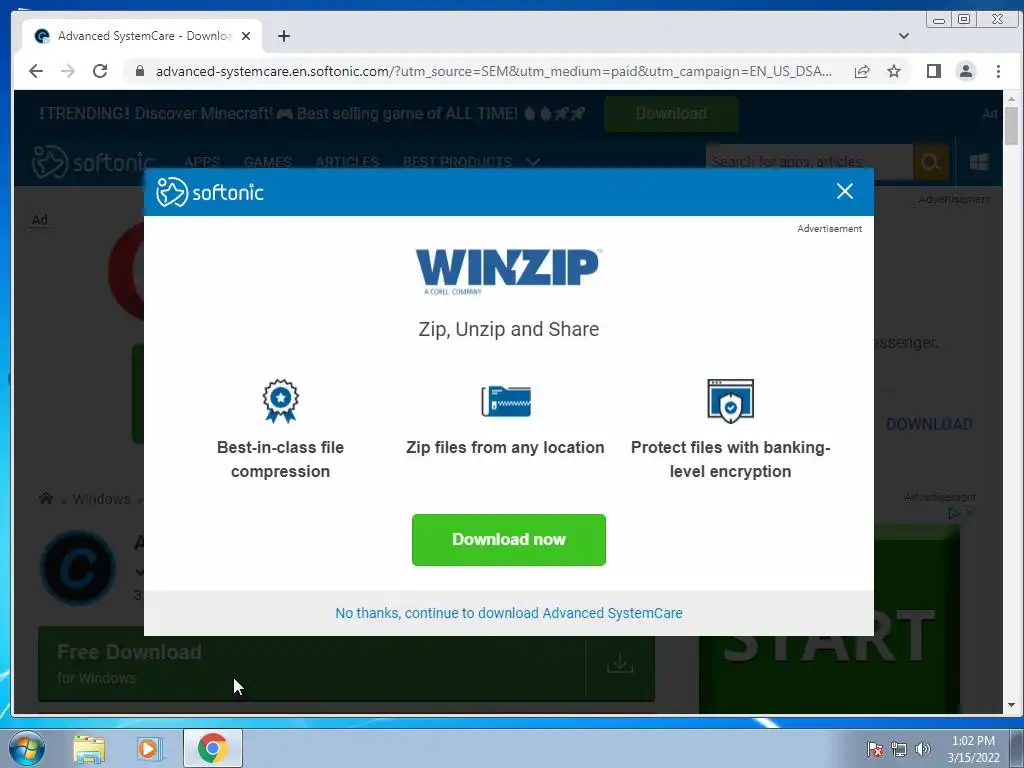Click the Windows platform icon in header
Screen dimensions: 1024x768
978,162
